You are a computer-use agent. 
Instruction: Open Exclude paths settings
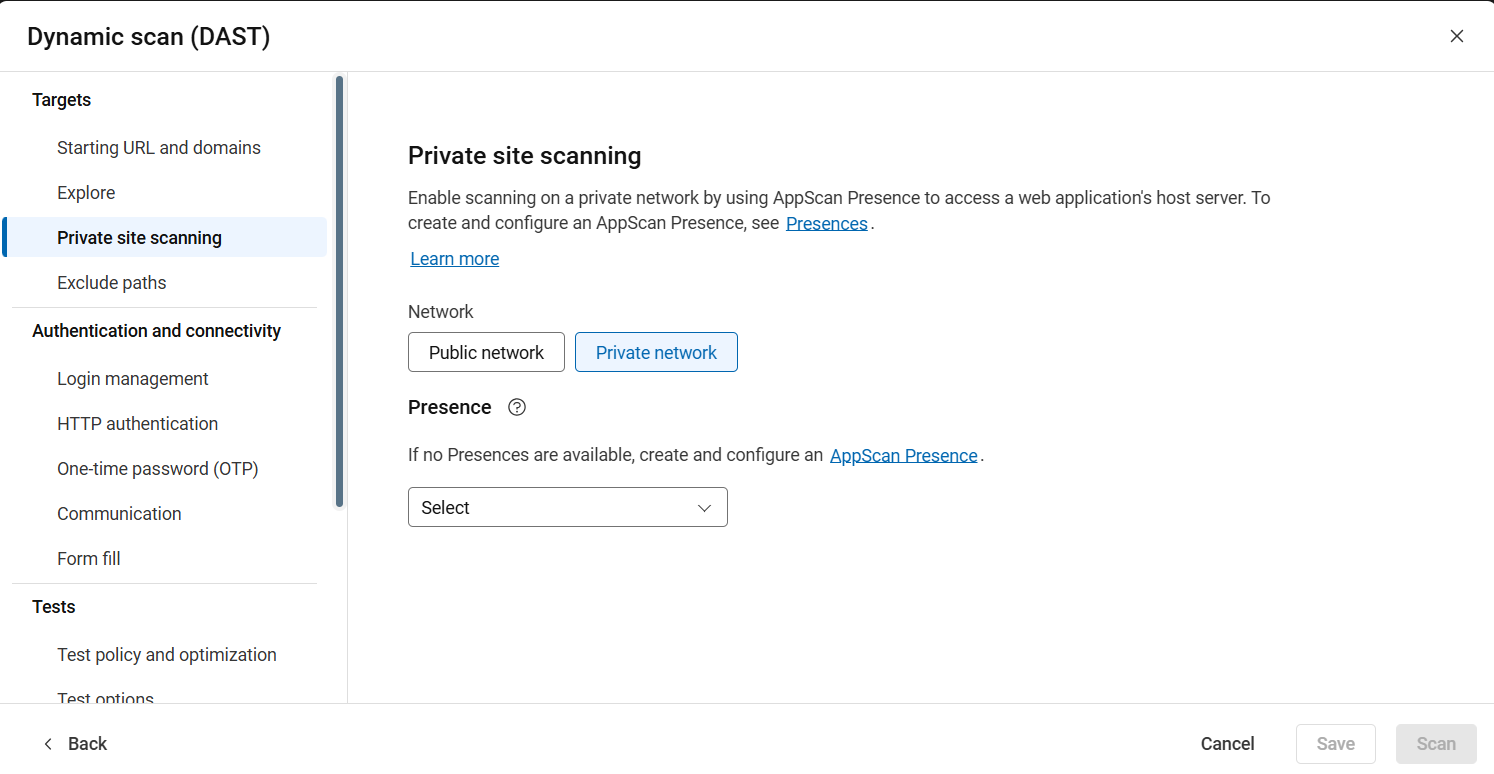pyautogui.click(x=112, y=283)
